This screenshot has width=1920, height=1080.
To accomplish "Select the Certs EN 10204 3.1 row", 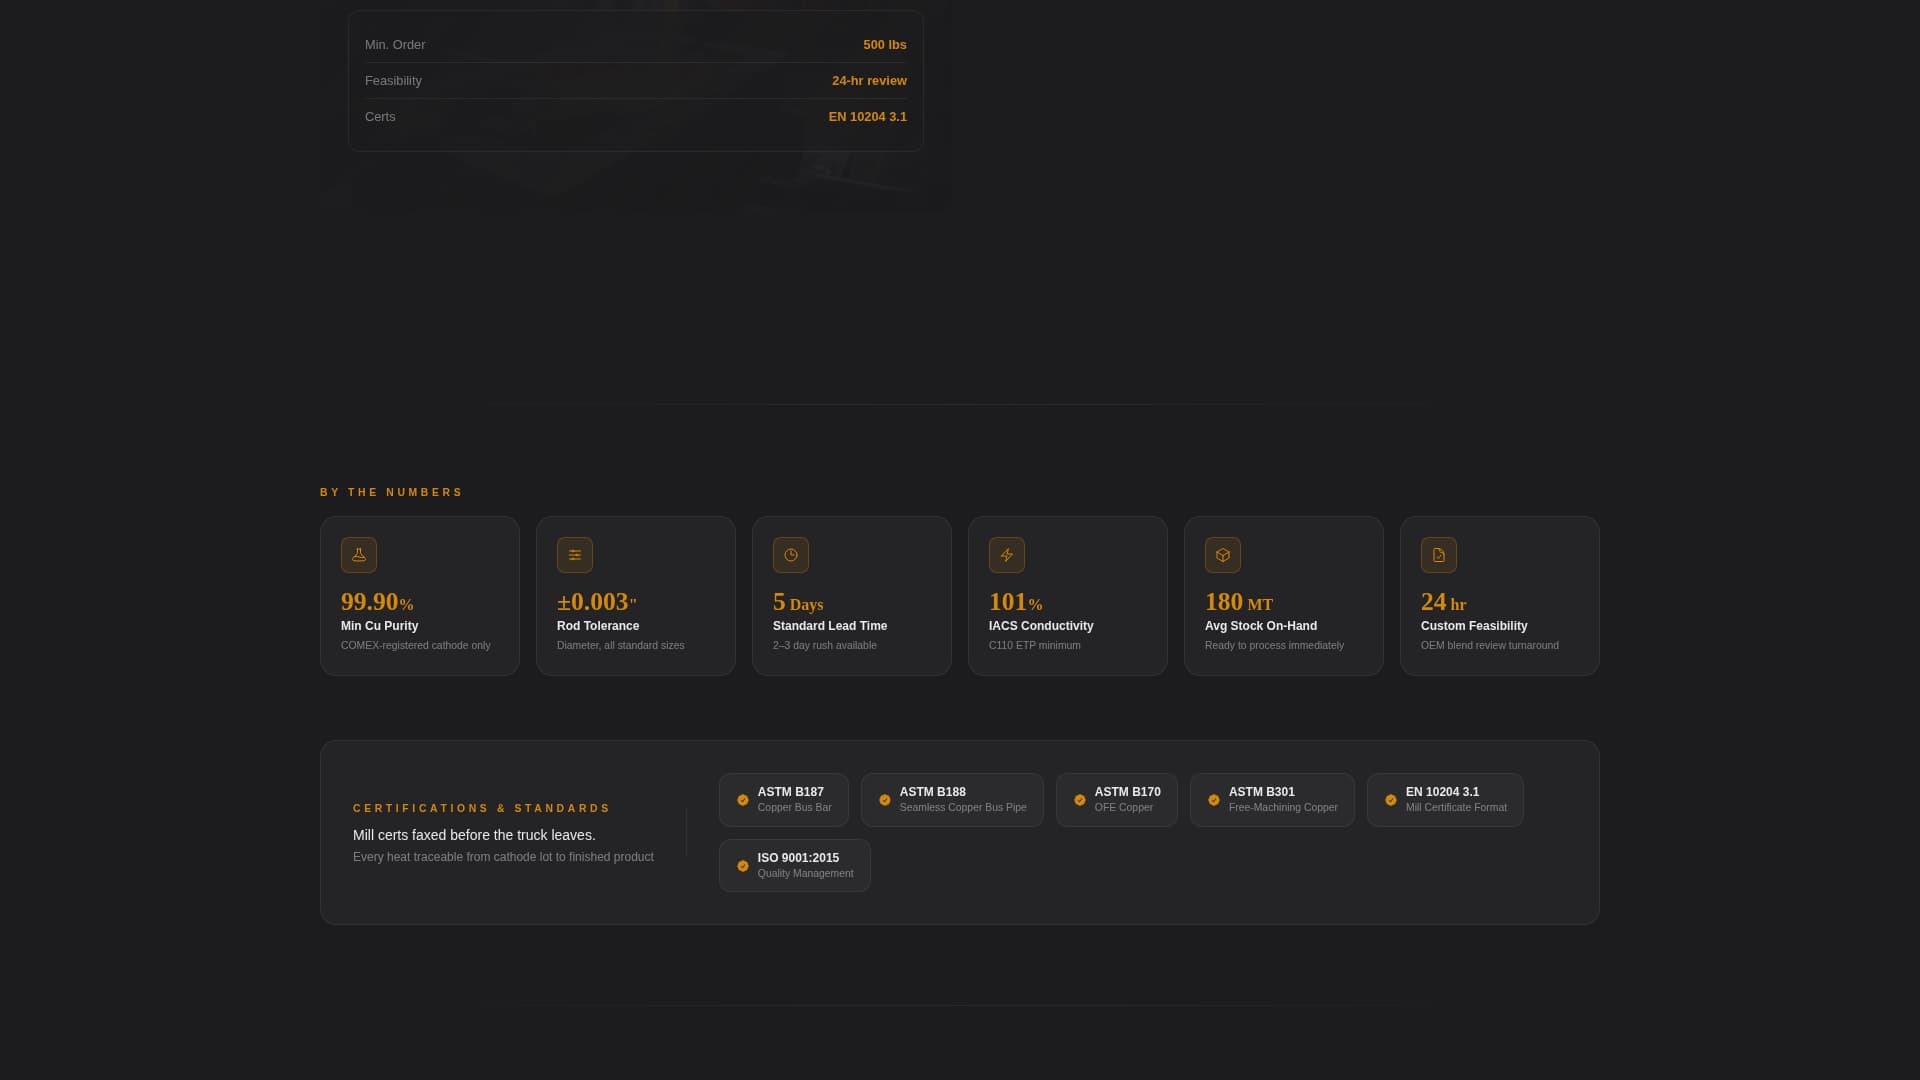I will tap(635, 117).
